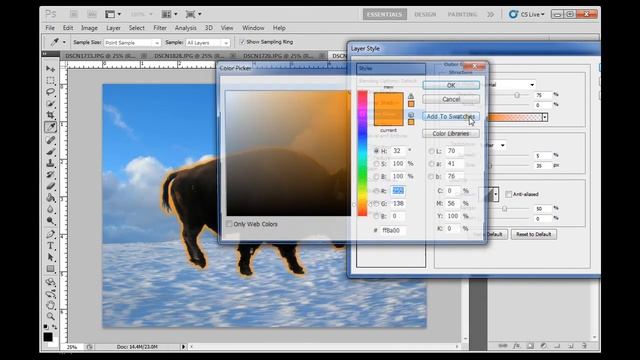
Task: Select the Eyedropper tool in toolbox
Action: tap(51, 127)
